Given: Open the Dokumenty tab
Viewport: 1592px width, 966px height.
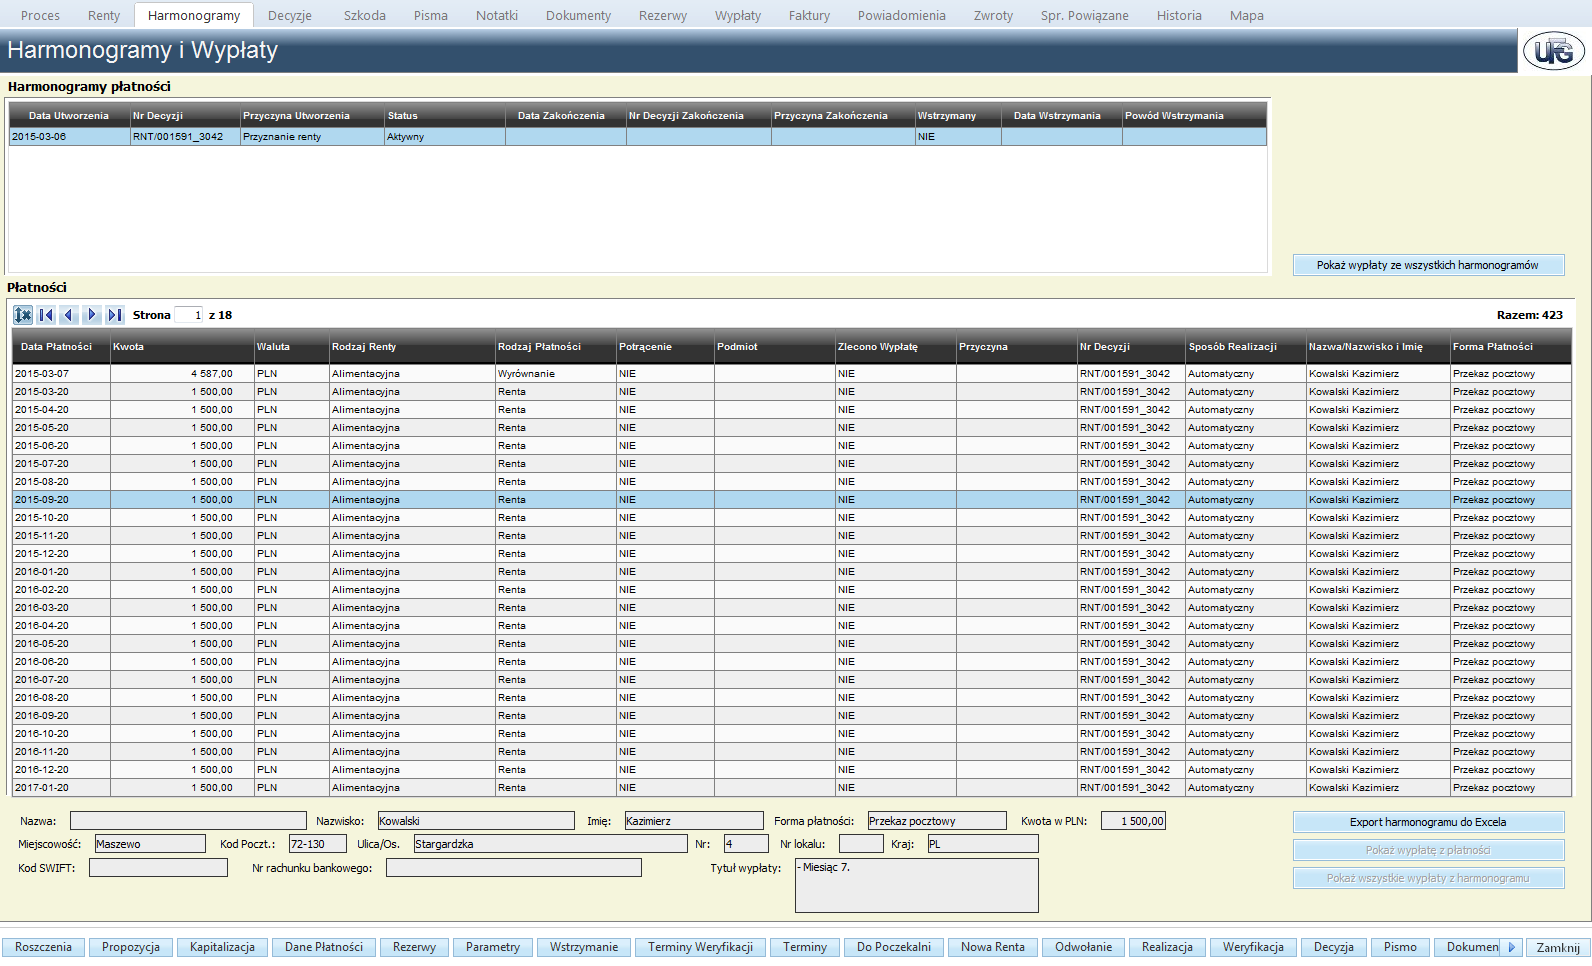Looking at the screenshot, I should point(578,15).
